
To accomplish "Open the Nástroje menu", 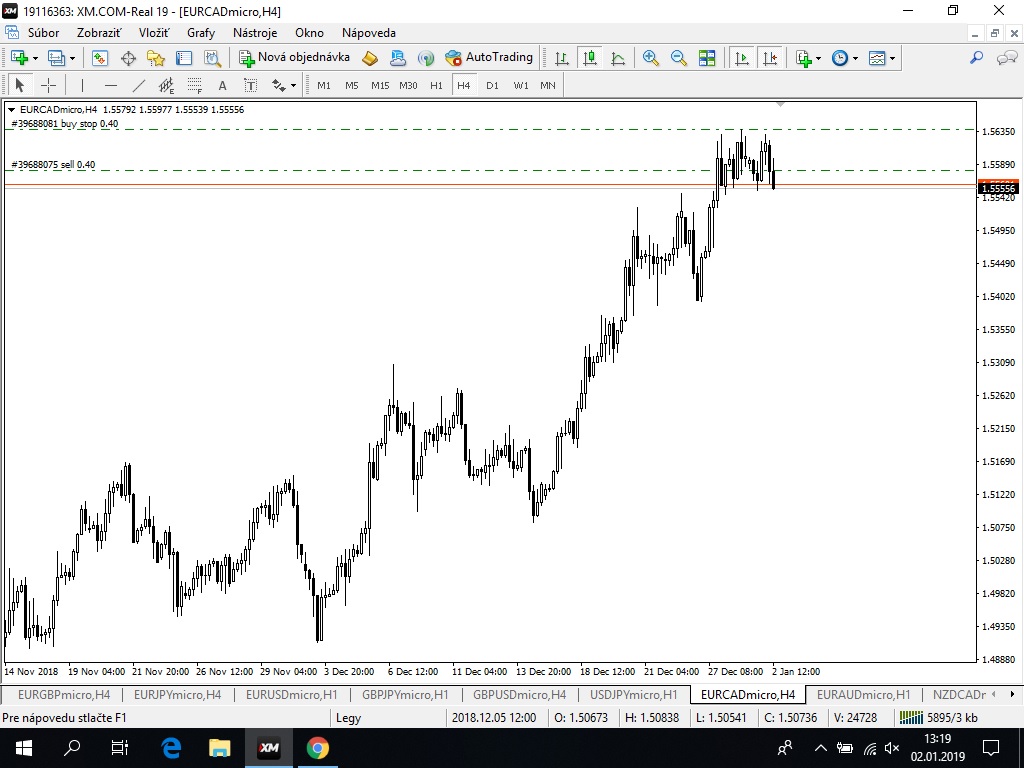I will point(255,33).
